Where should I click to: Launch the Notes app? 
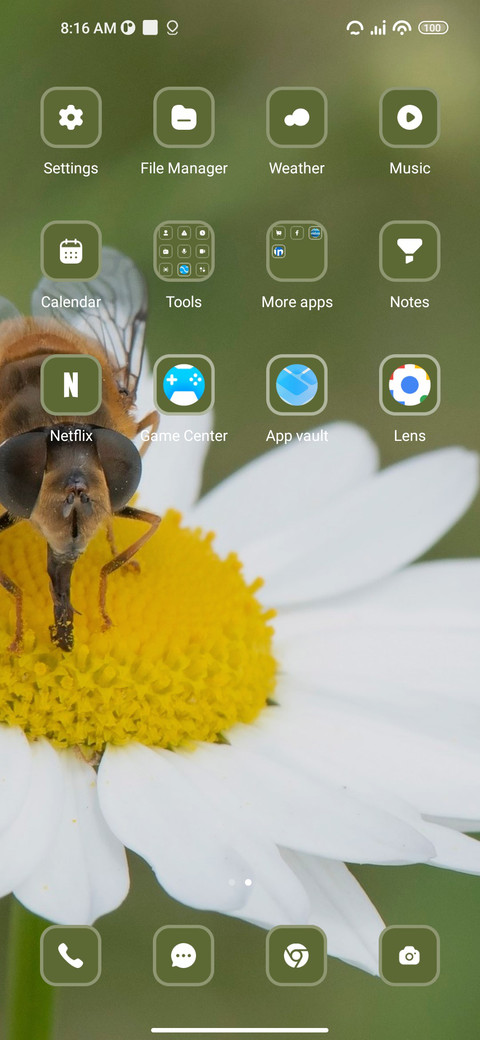410,251
